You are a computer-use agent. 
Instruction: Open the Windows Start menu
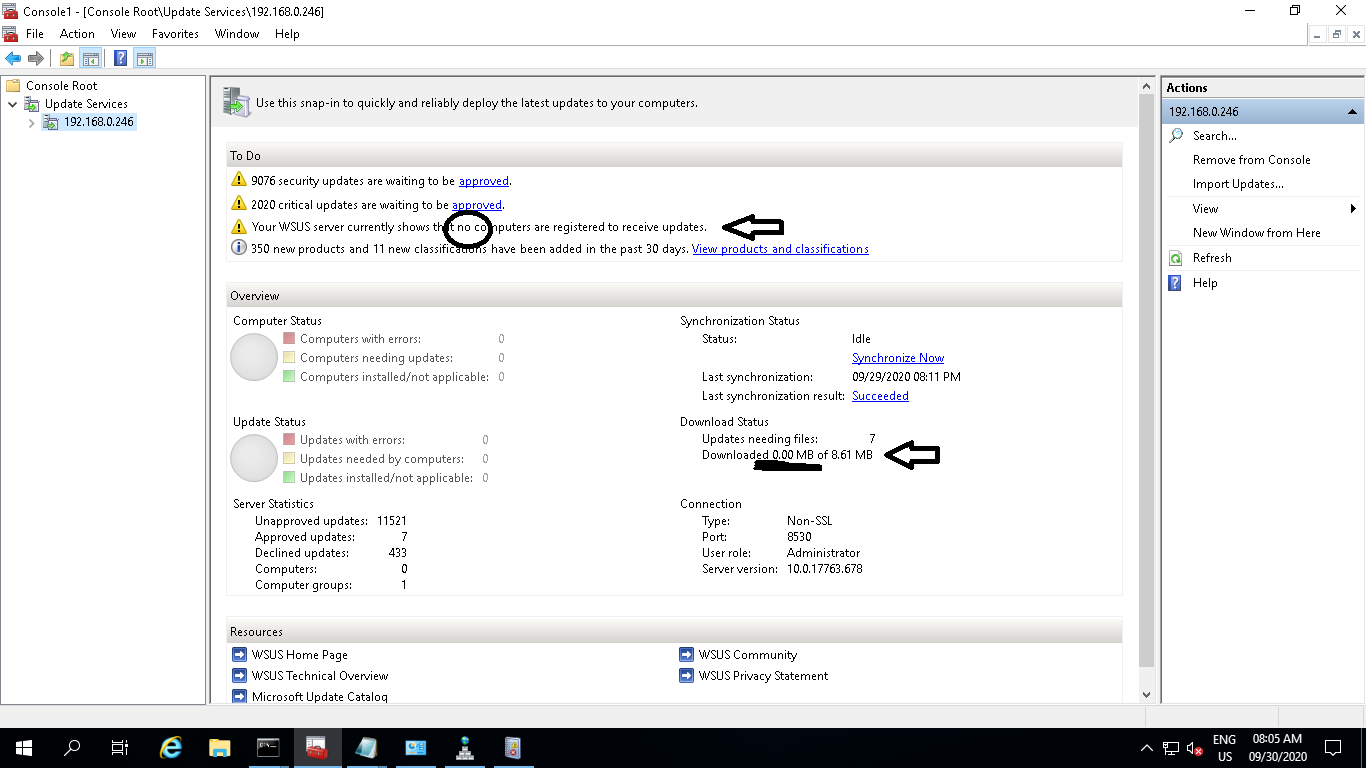(24, 748)
